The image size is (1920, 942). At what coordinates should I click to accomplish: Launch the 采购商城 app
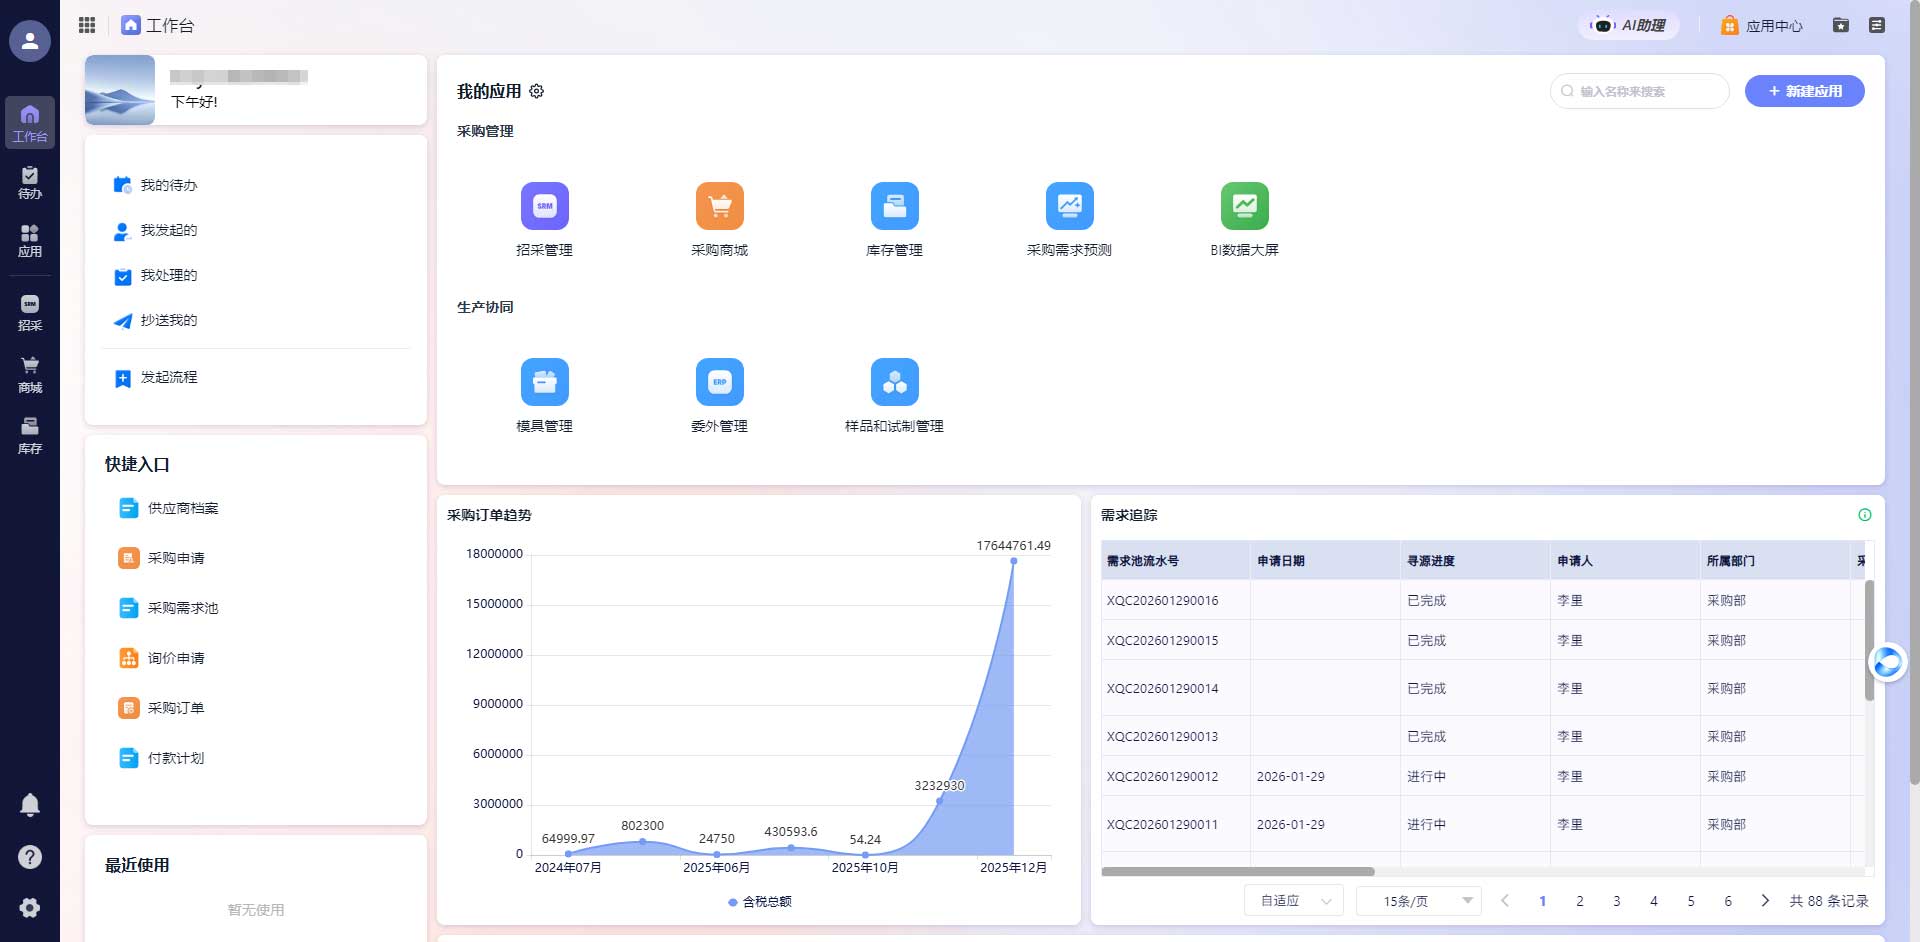pyautogui.click(x=720, y=206)
